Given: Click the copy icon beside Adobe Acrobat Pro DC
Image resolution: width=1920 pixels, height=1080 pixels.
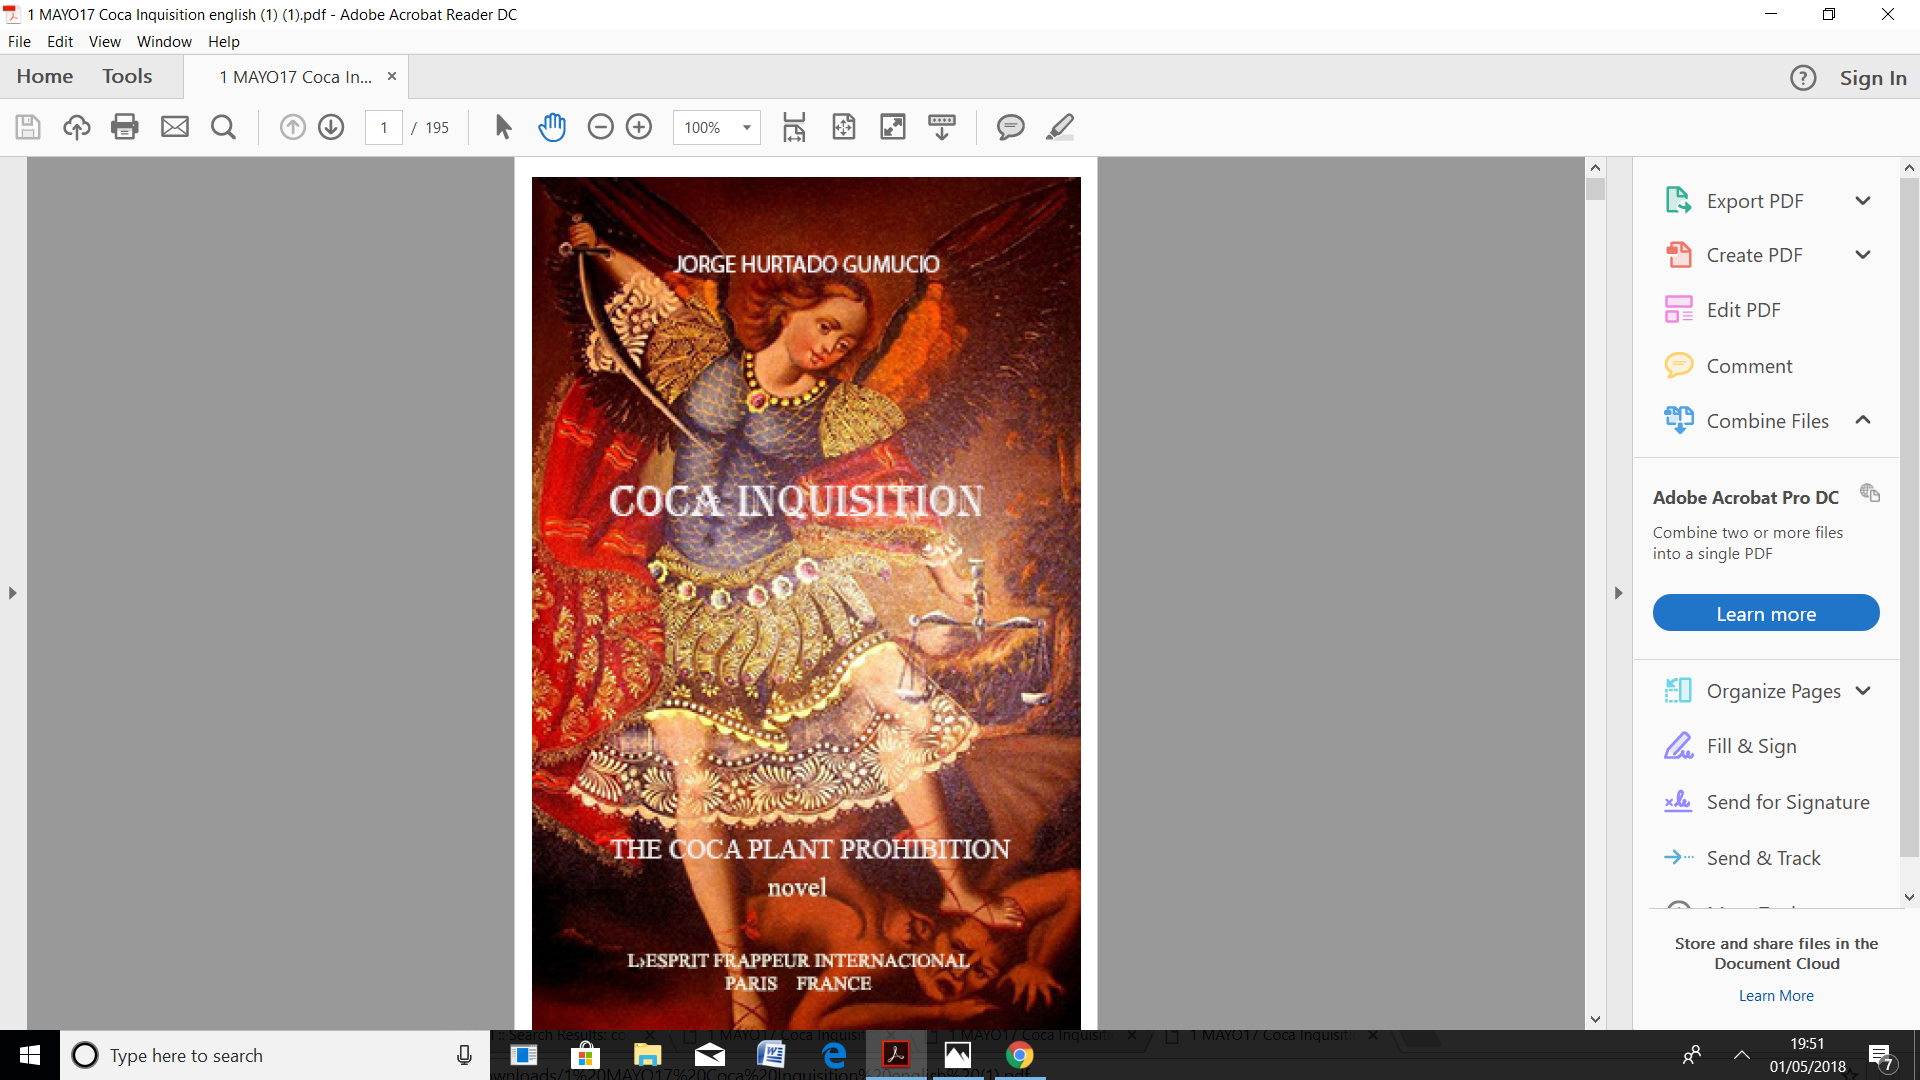Looking at the screenshot, I should click(1870, 493).
